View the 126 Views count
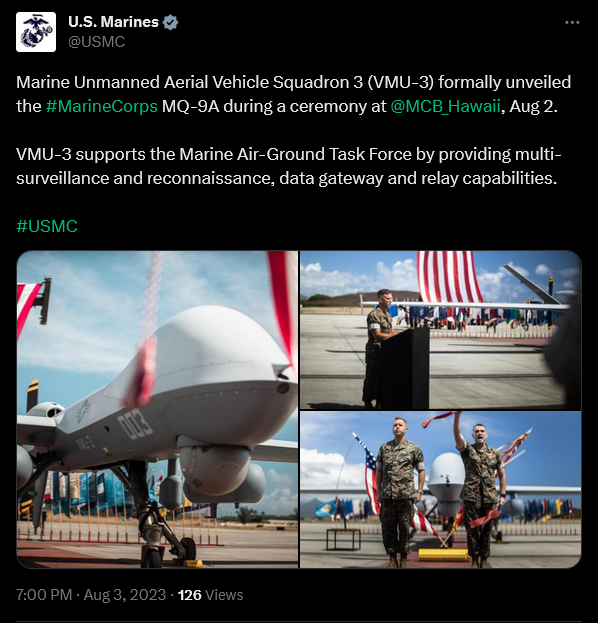Viewport: 598px width, 623px height. pyautogui.click(x=211, y=595)
